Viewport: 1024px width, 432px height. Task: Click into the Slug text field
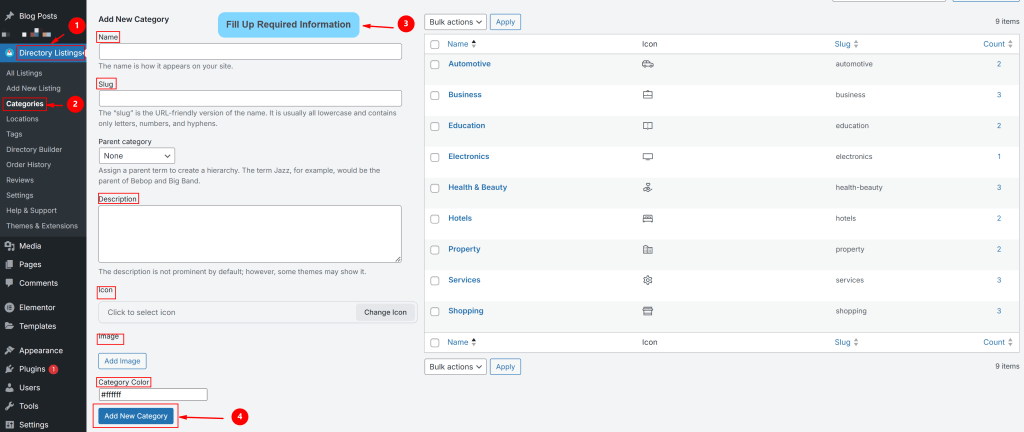pyautogui.click(x=250, y=99)
